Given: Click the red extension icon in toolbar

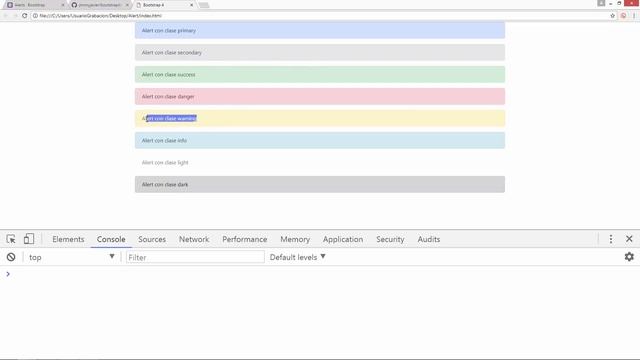Looking at the screenshot, I should point(623,16).
